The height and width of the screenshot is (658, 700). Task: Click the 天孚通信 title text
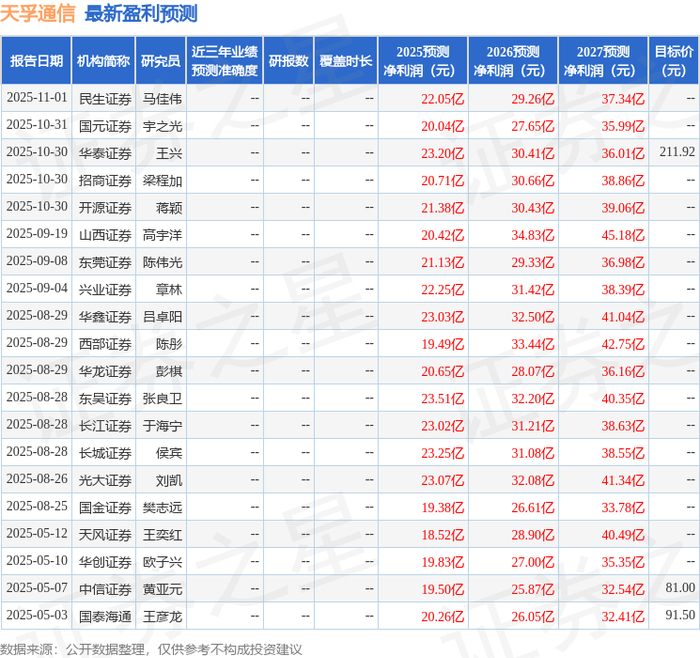click(x=38, y=13)
